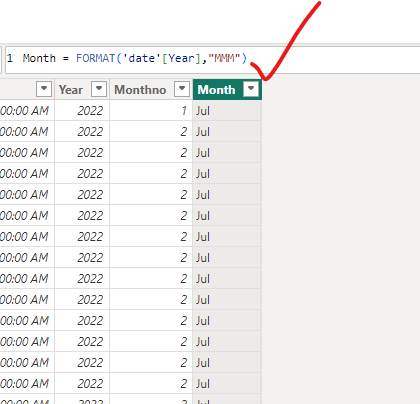Click the "MMM" format string in formula

(224, 58)
